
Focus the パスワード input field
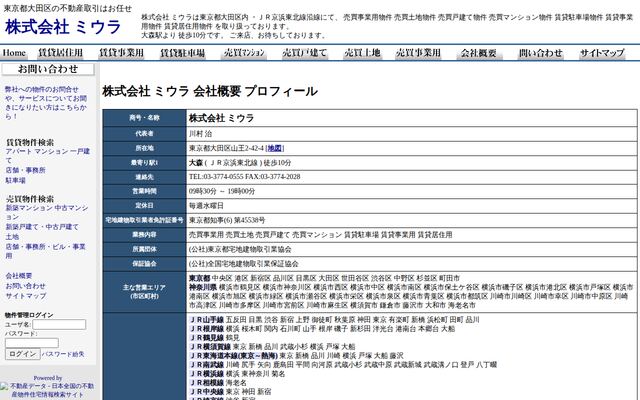31,343
